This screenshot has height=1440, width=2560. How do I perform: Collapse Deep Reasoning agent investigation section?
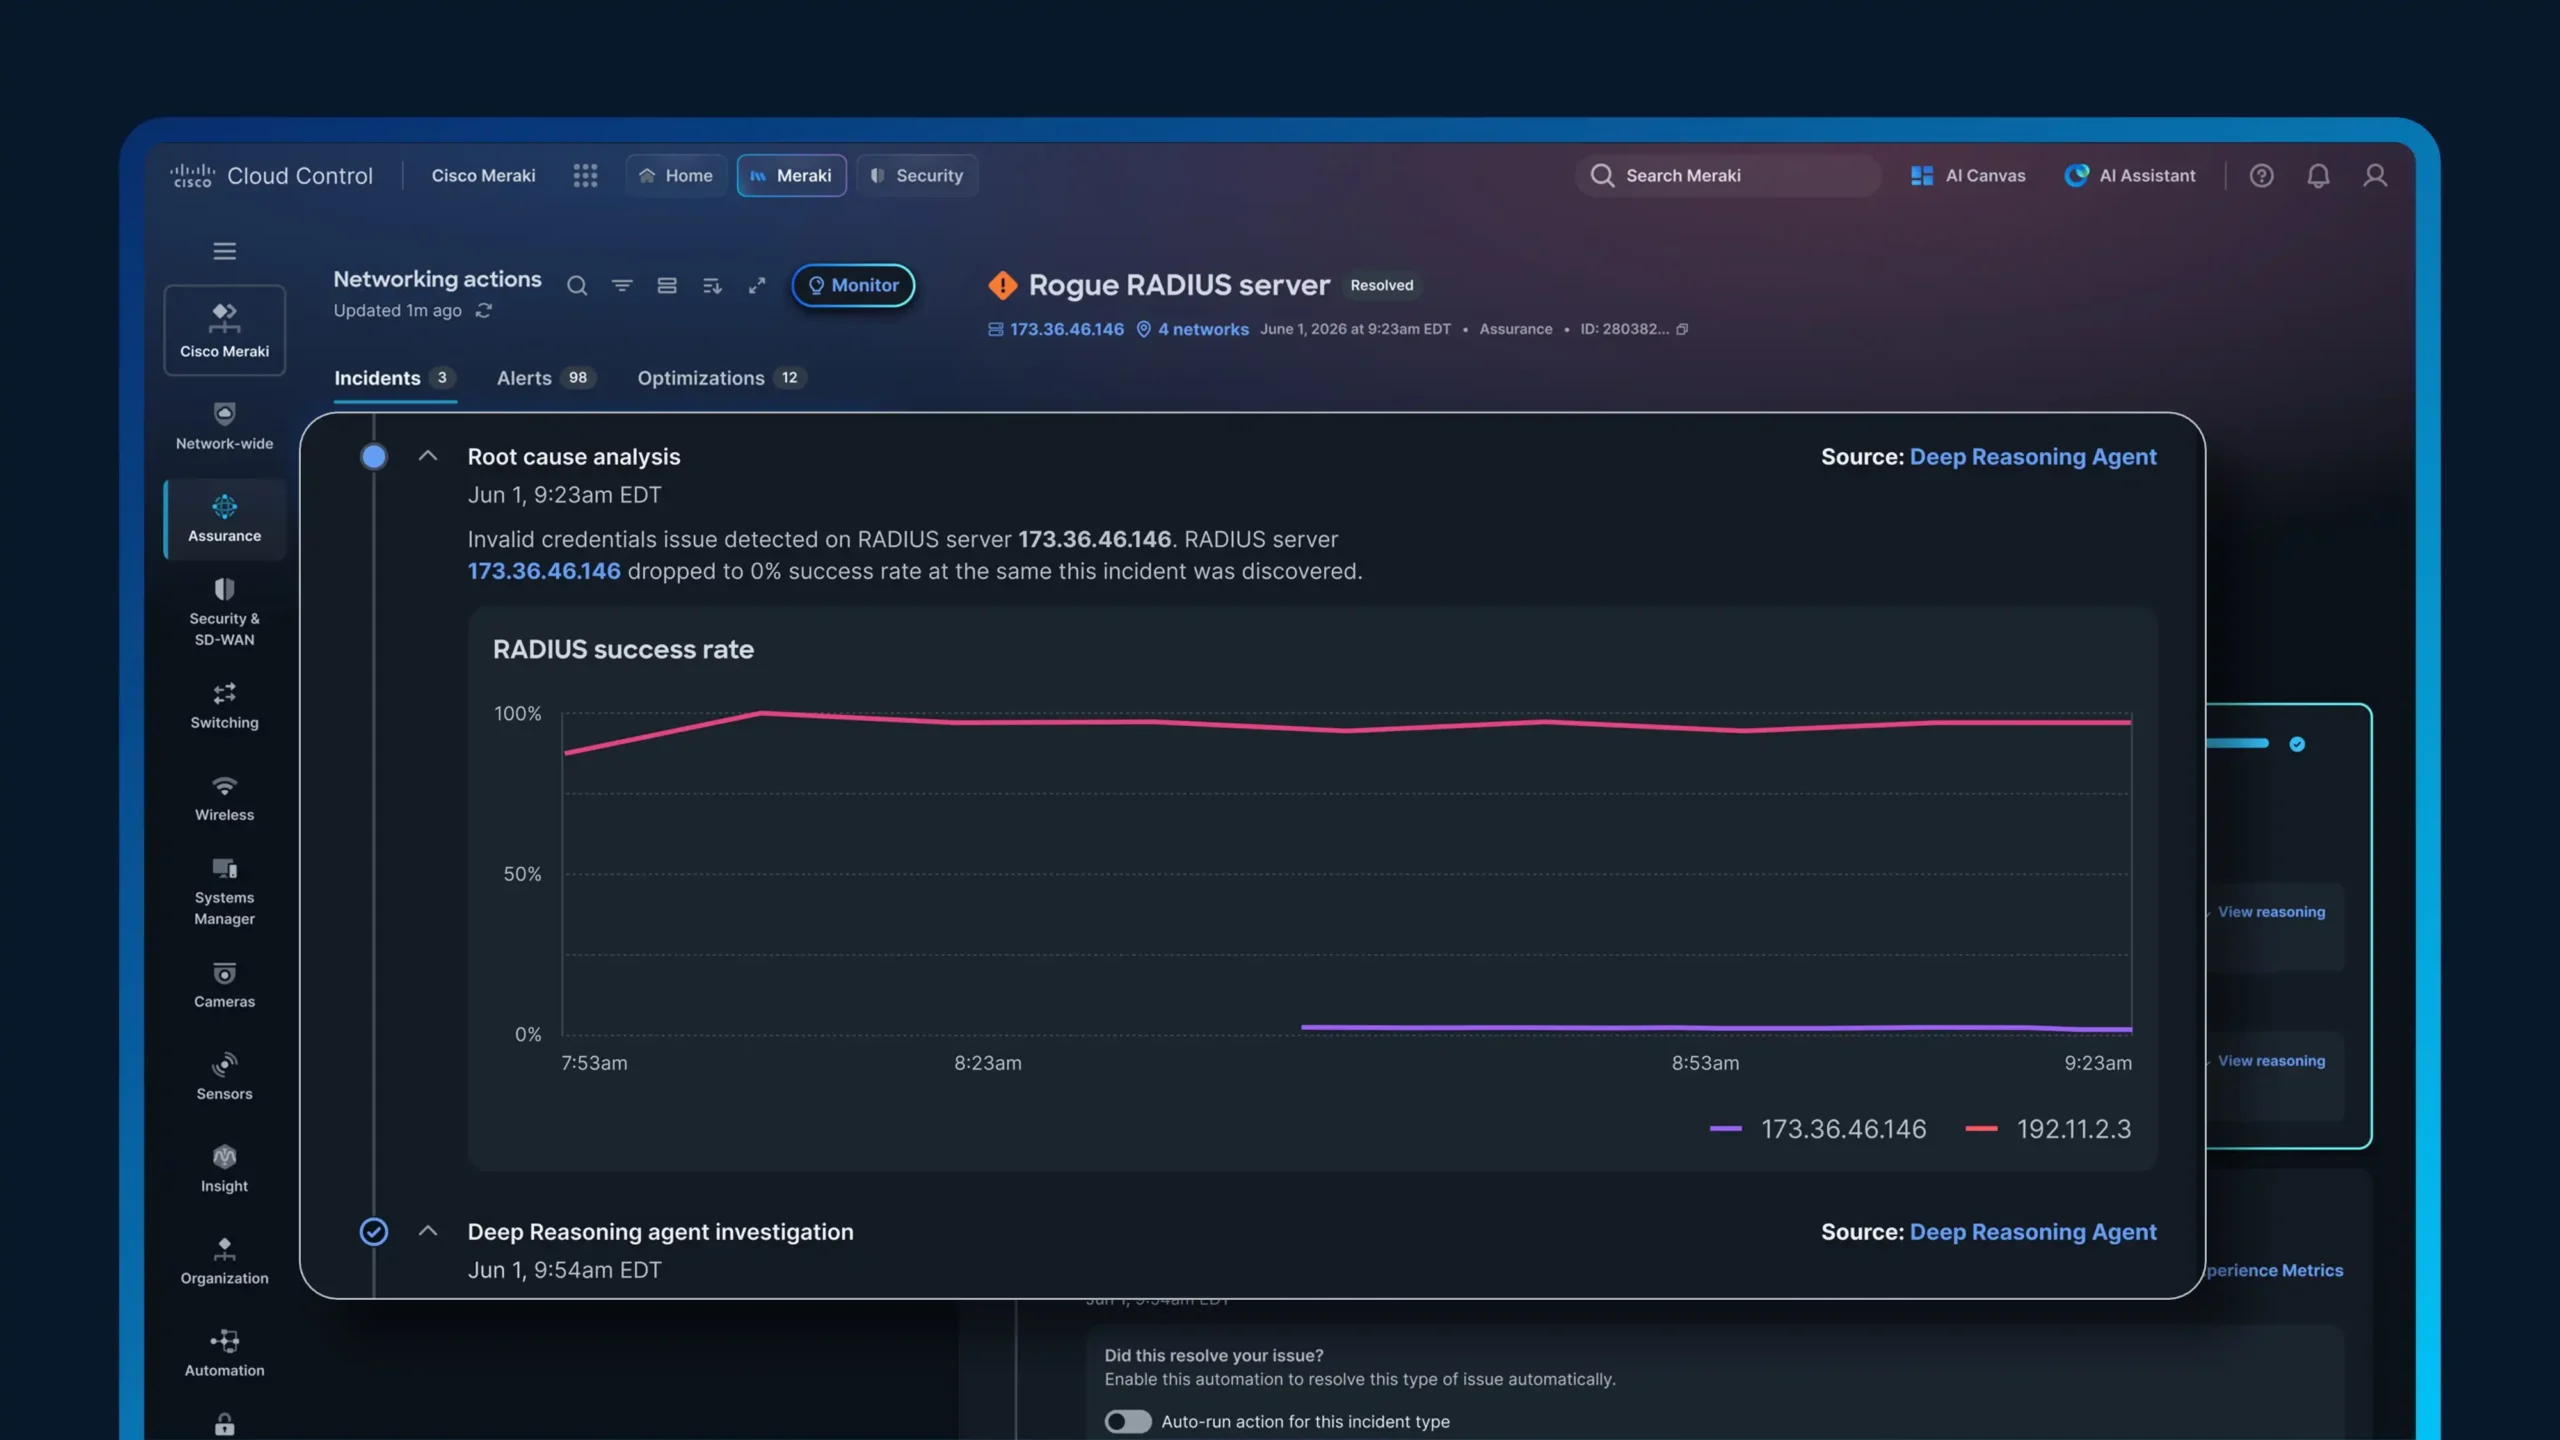[x=427, y=1231]
